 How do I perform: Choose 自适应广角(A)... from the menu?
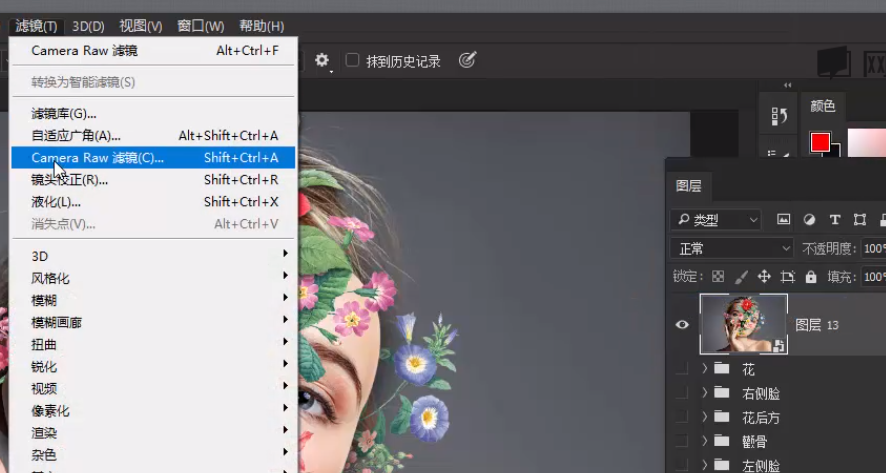click(153, 136)
